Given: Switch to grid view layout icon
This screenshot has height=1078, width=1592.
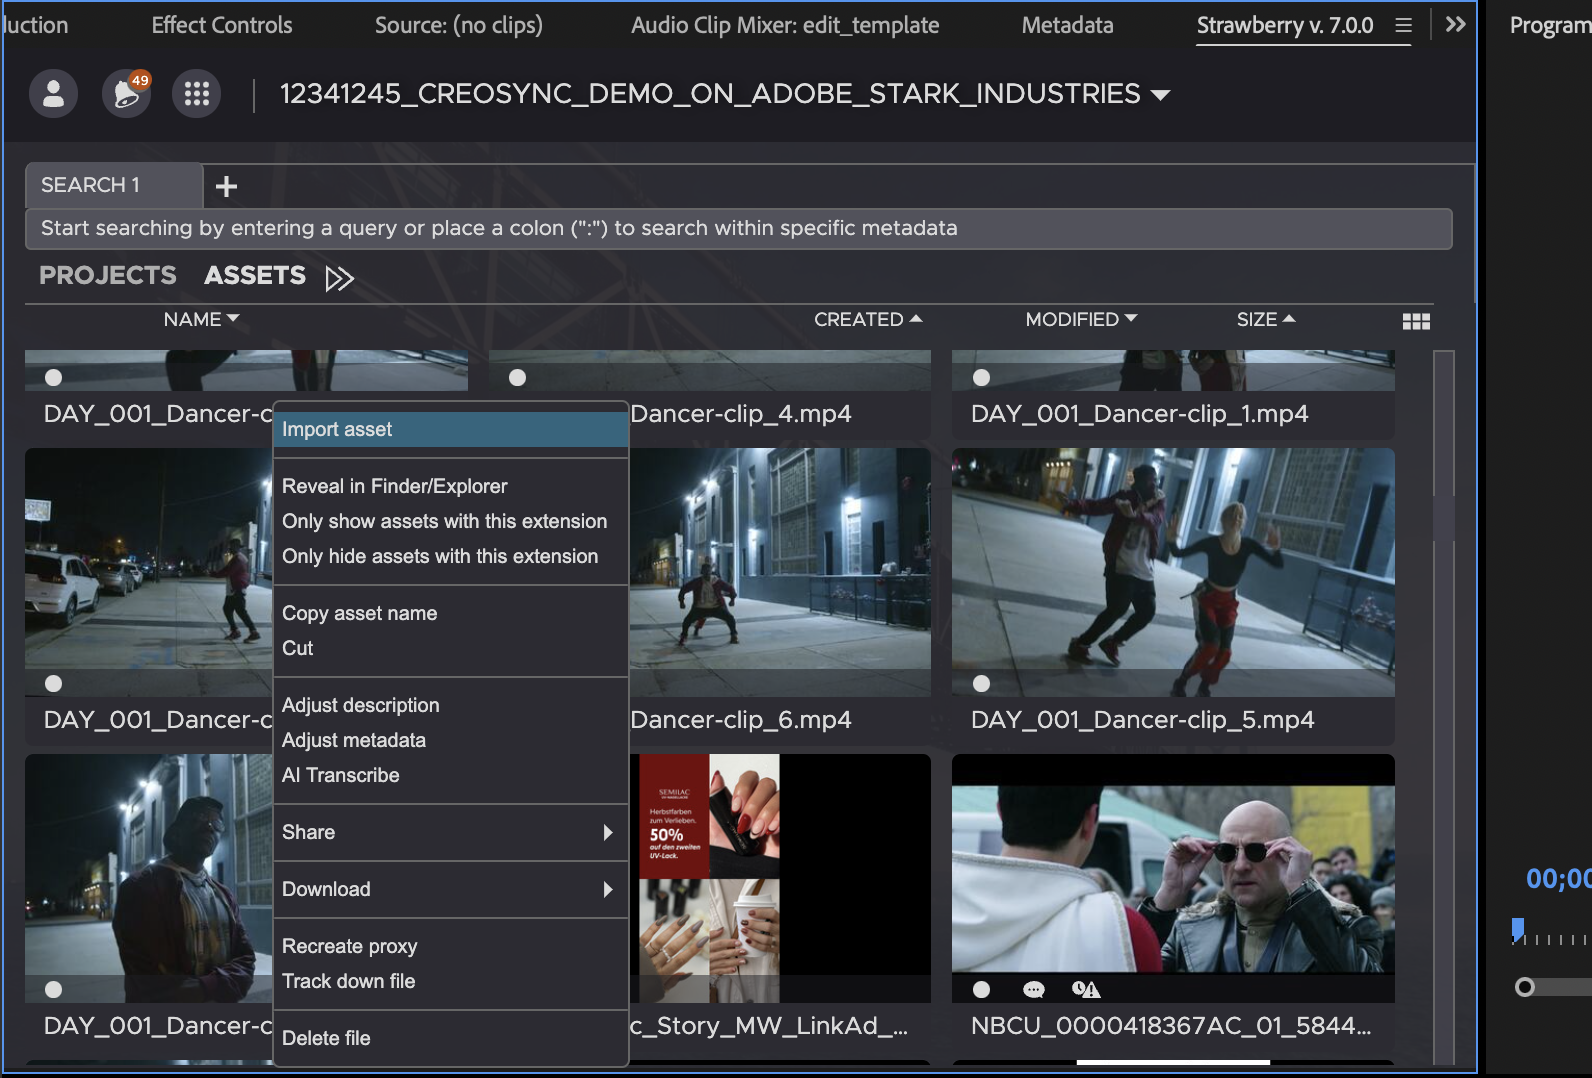Looking at the screenshot, I should click(x=1416, y=321).
